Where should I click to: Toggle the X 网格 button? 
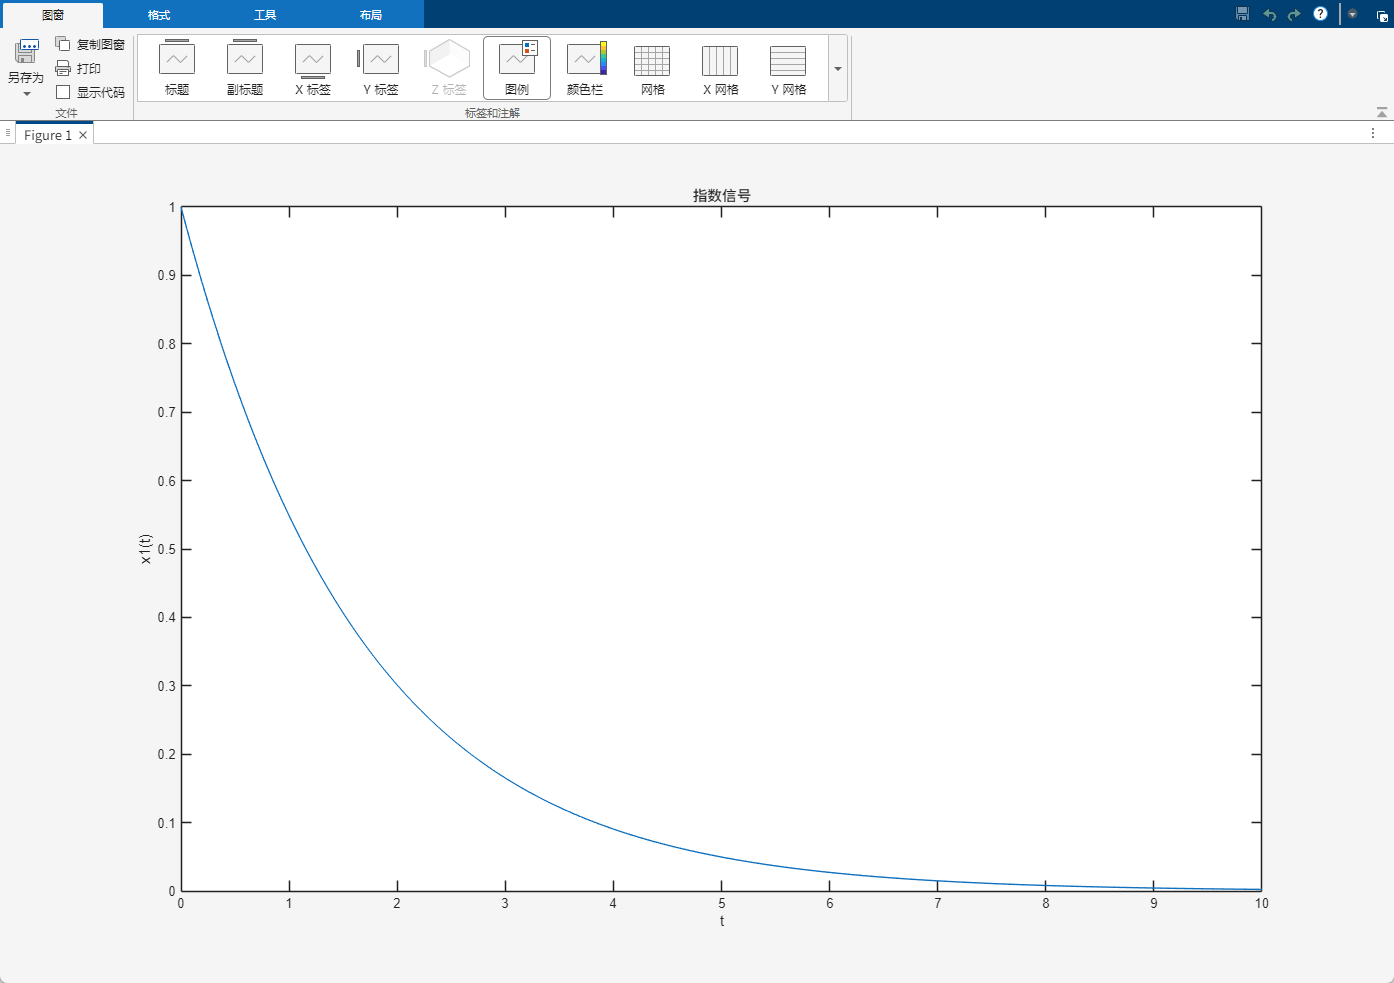[x=721, y=68]
